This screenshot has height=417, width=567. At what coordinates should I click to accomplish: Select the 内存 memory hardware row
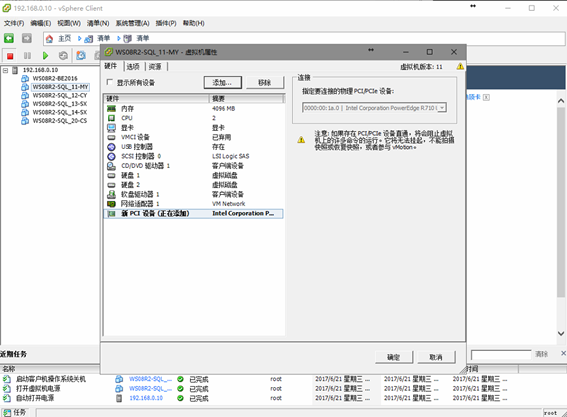coord(193,108)
